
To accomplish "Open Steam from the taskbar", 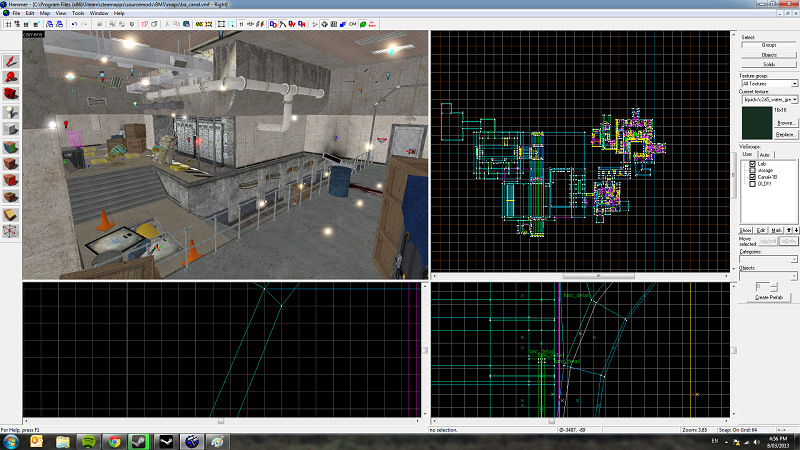I will click(x=140, y=441).
